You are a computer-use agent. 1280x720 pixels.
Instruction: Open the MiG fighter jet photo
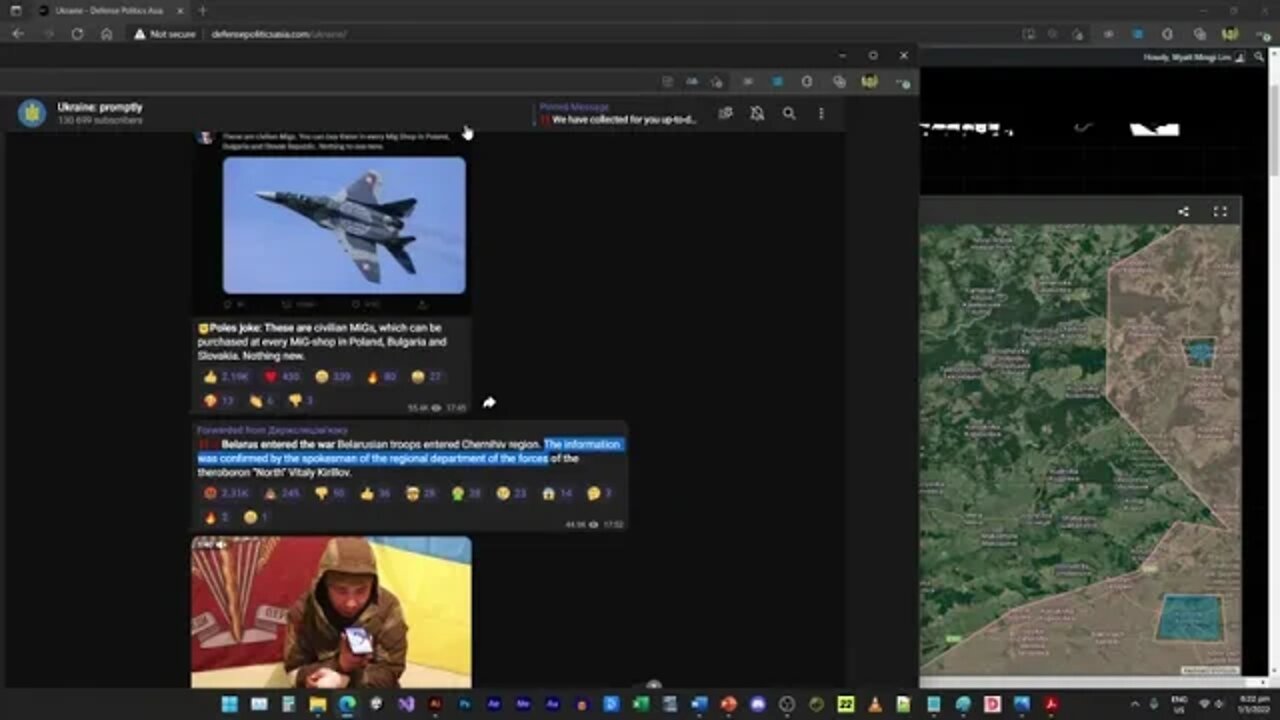point(344,225)
